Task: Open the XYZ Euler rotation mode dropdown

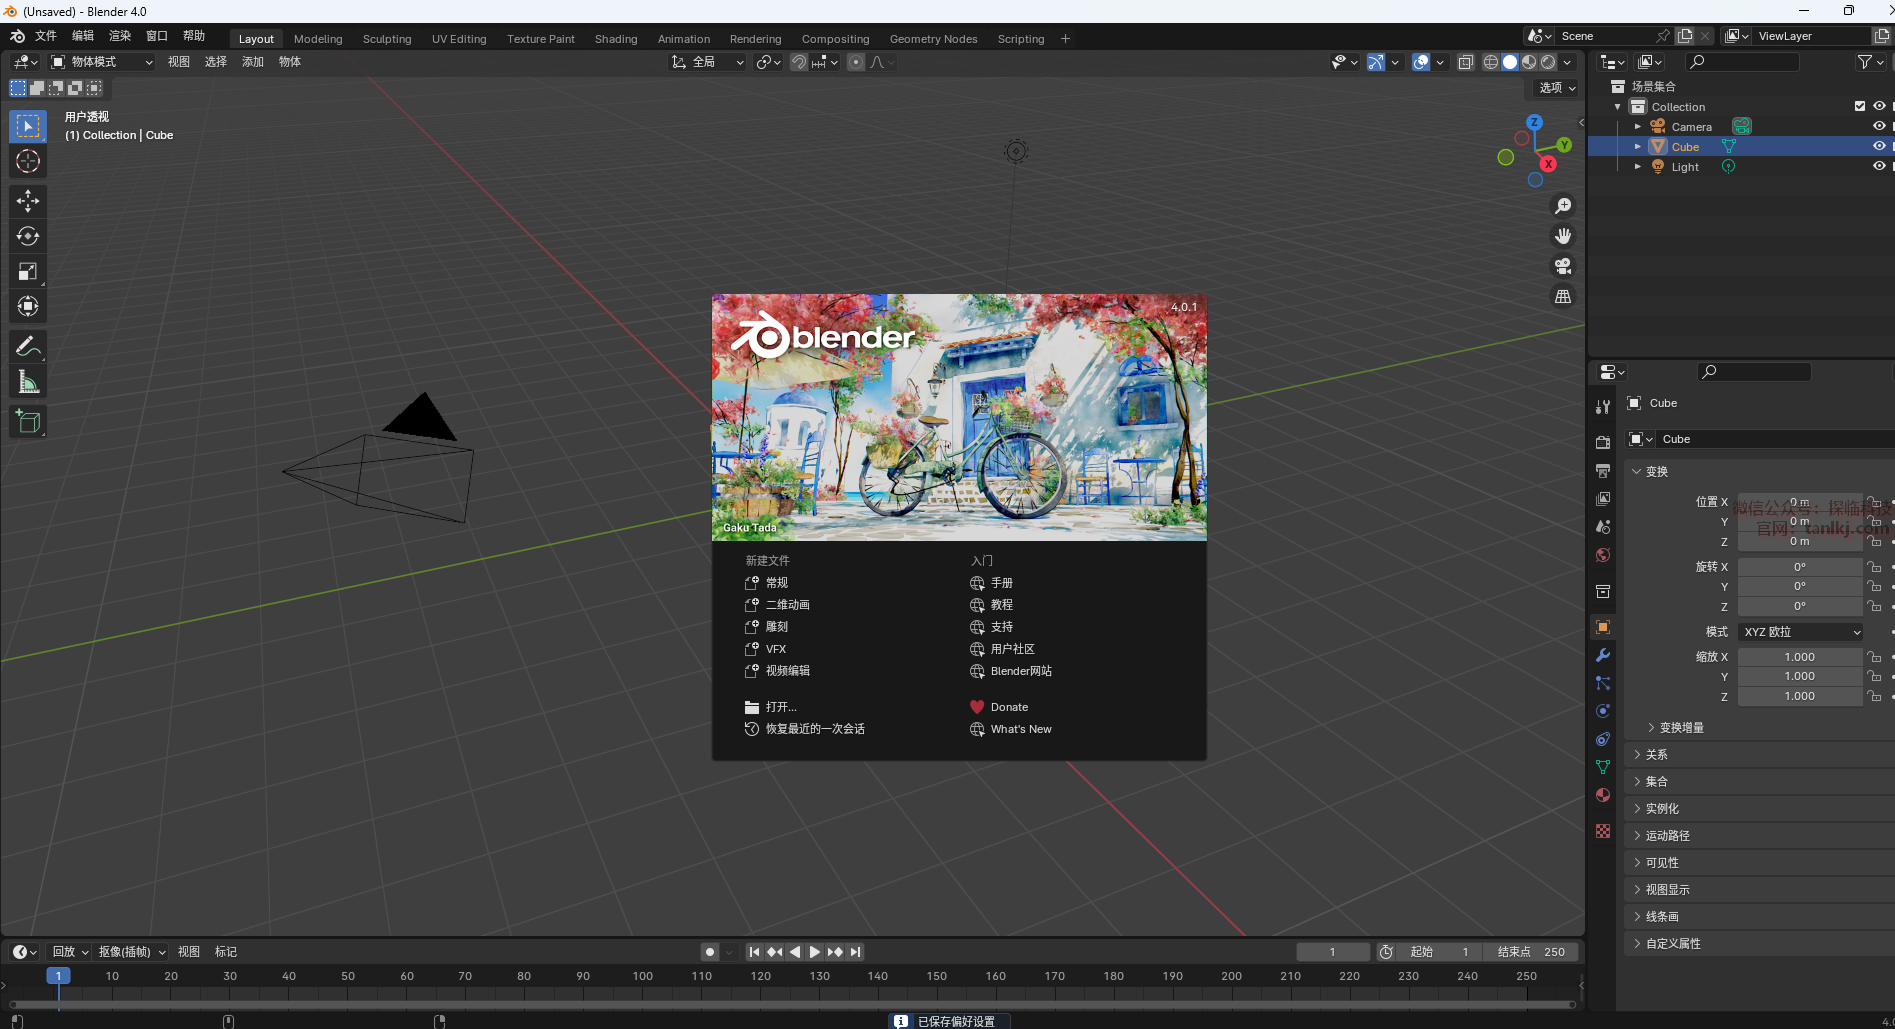Action: (1800, 632)
